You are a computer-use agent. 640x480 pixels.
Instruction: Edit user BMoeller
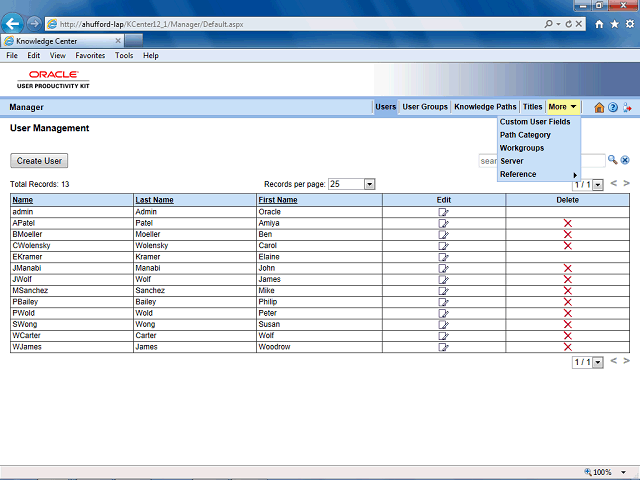443,234
